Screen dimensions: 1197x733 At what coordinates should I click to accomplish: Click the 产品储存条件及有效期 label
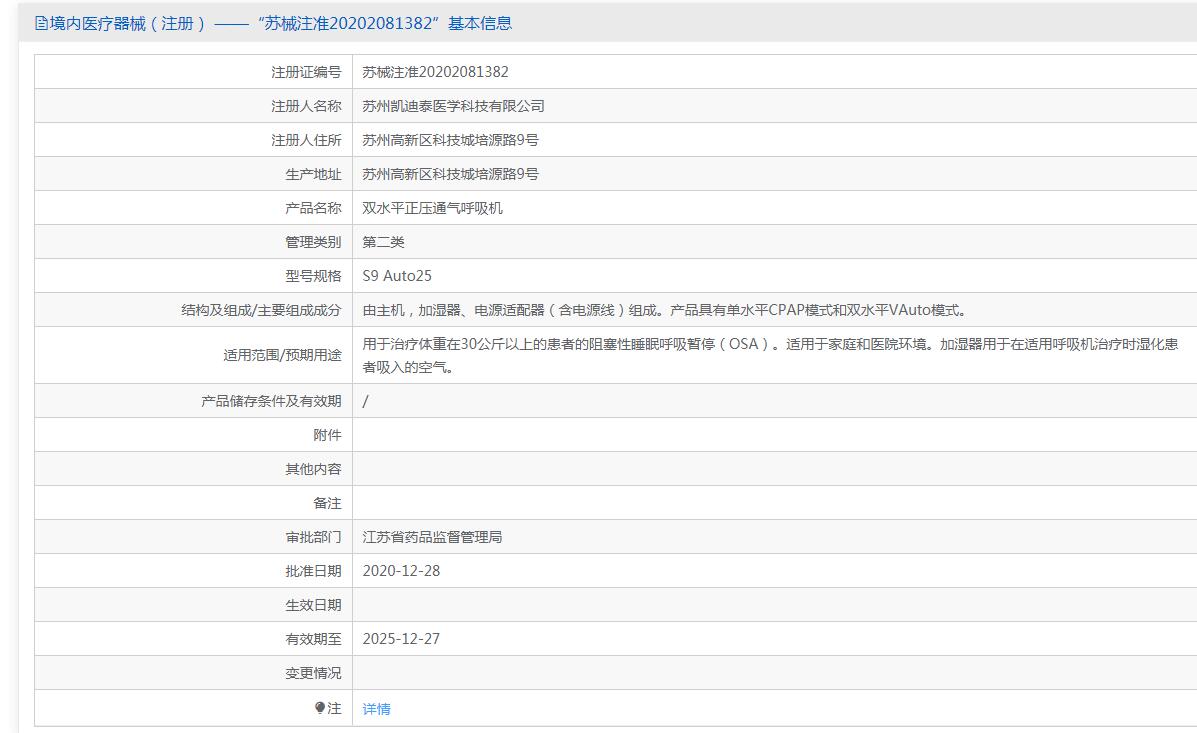[271, 401]
